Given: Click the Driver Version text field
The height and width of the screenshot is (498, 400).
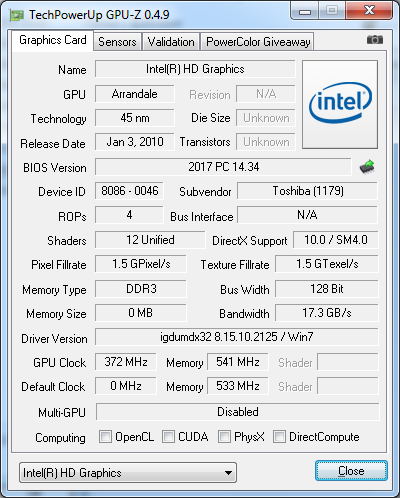Looking at the screenshot, I should [237, 337].
